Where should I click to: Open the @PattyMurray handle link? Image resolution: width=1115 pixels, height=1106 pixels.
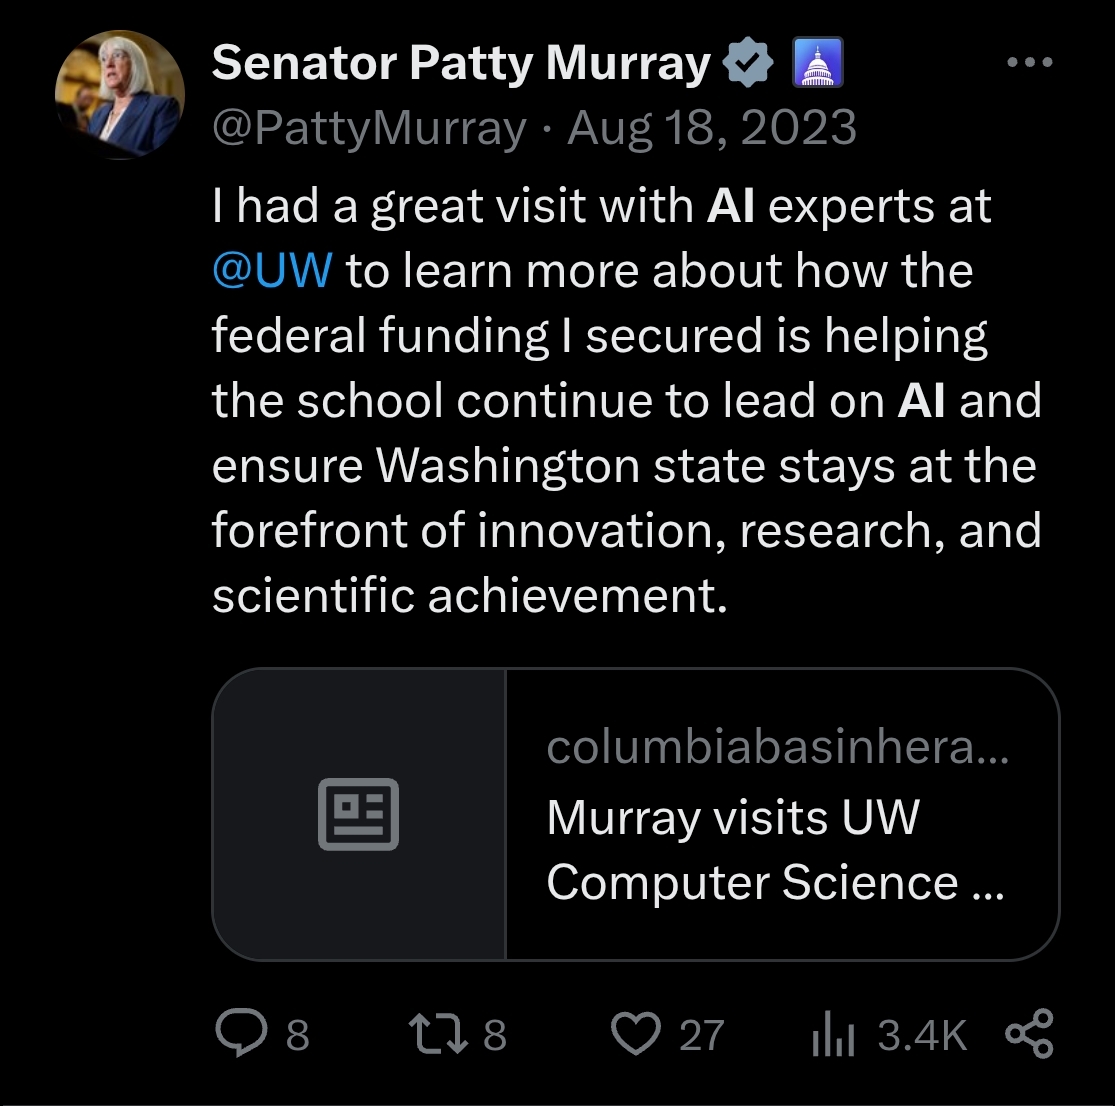click(369, 129)
